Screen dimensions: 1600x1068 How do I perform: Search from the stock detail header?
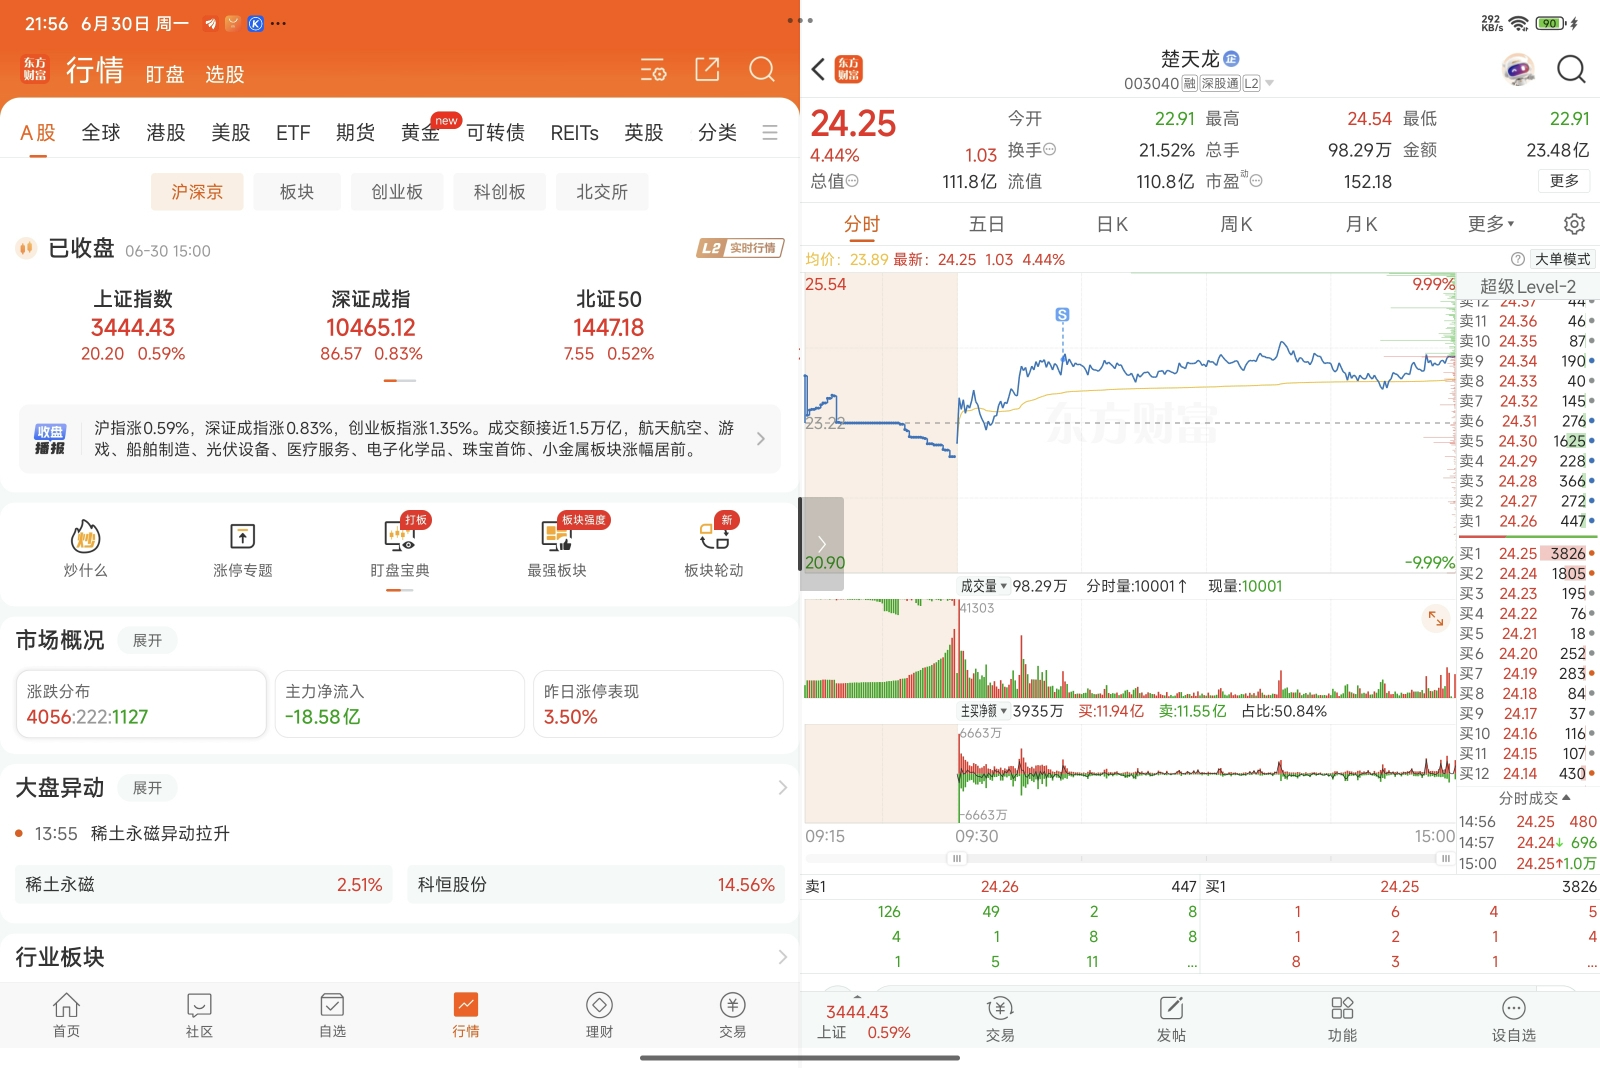click(1571, 69)
